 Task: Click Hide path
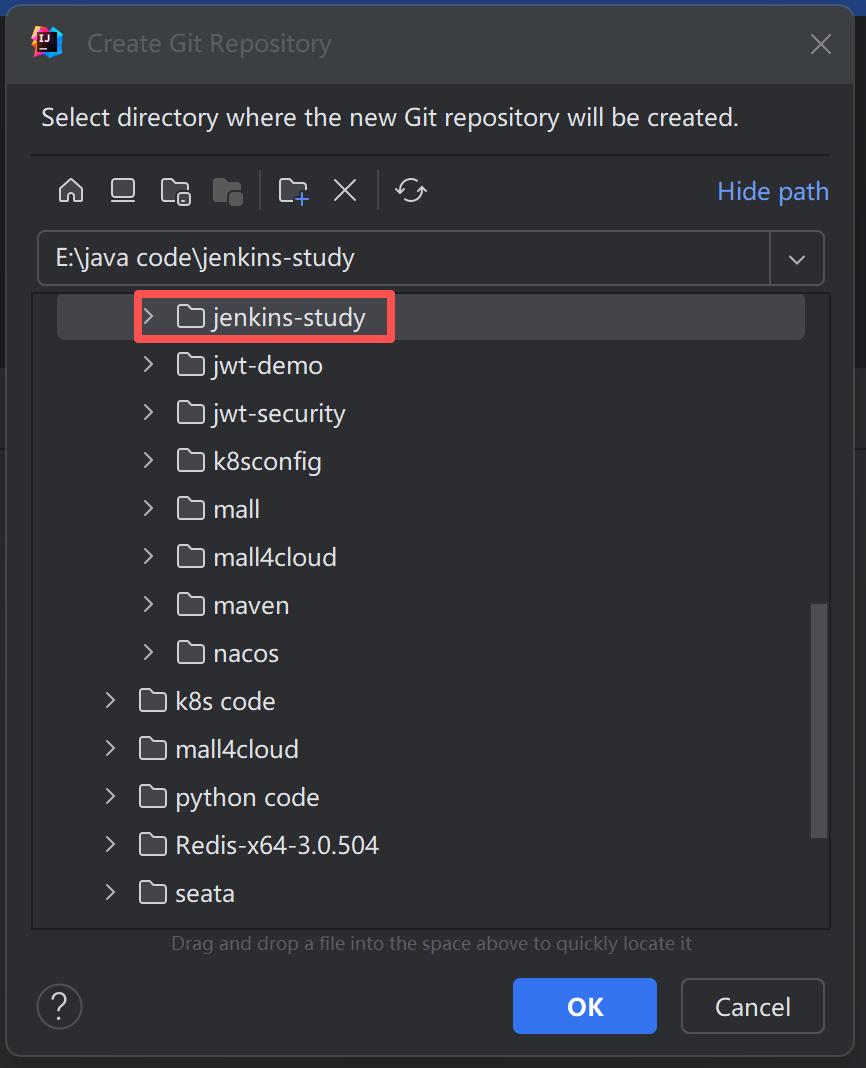(772, 191)
